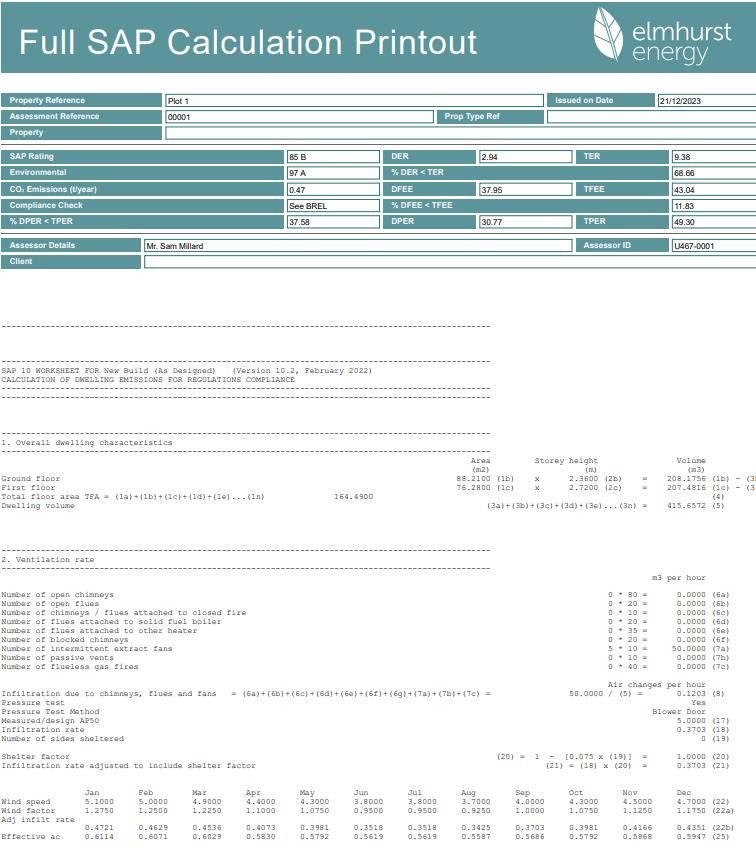Select the DPER value 30.77
The width and height of the screenshot is (756, 846).
click(x=525, y=222)
